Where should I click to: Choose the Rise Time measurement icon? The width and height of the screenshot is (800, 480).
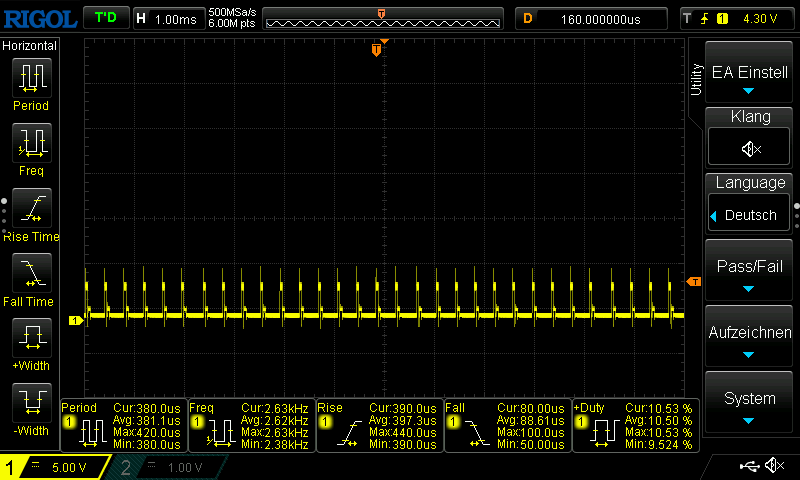[x=32, y=208]
